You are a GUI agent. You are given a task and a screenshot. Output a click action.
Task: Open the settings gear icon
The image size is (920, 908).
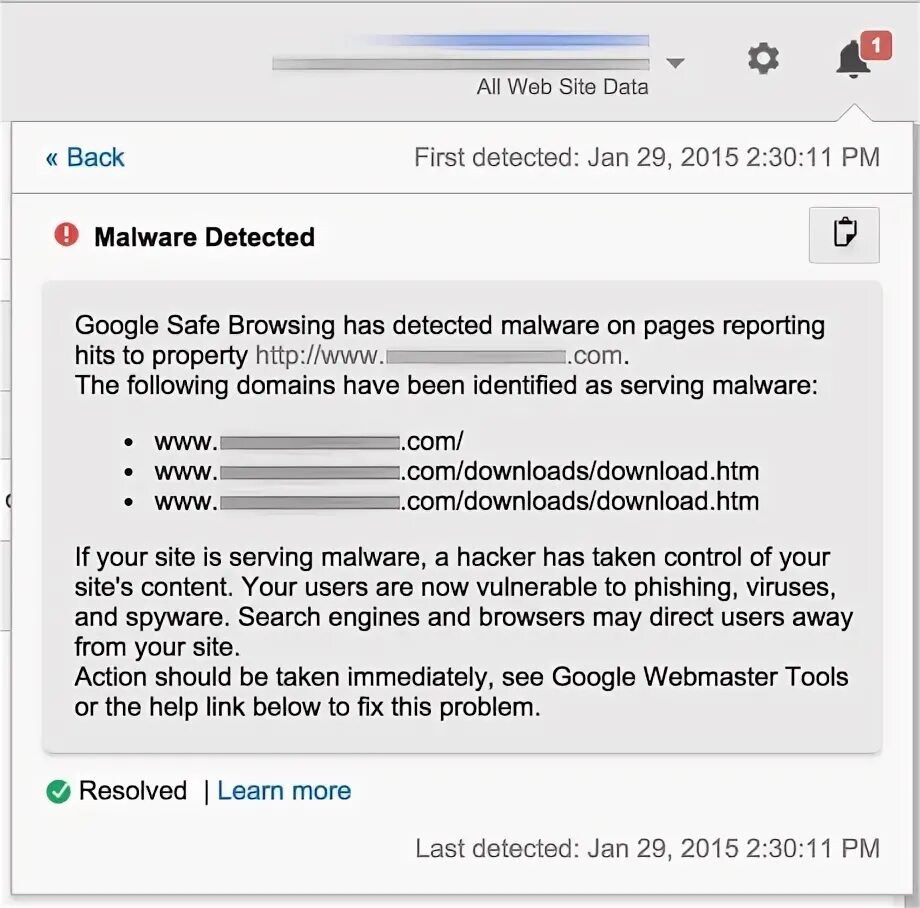point(763,59)
